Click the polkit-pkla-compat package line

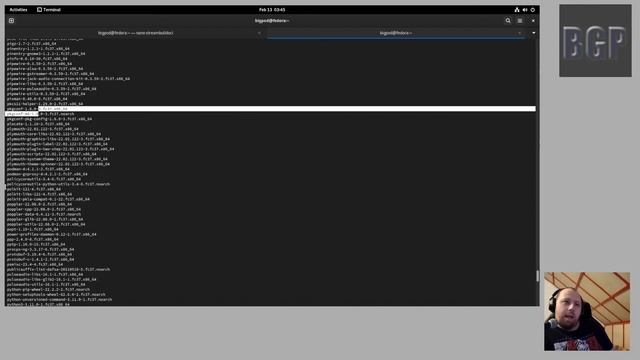coord(48,199)
